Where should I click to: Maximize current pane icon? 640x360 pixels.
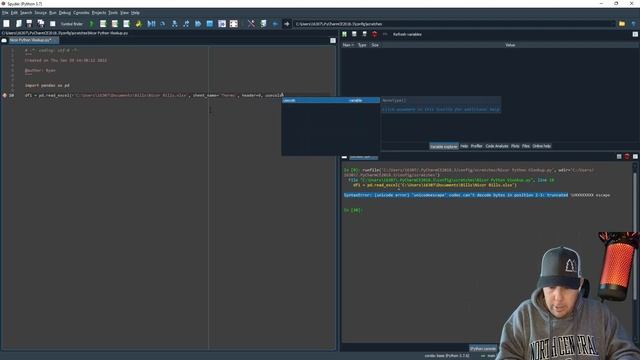(x=222, y=24)
